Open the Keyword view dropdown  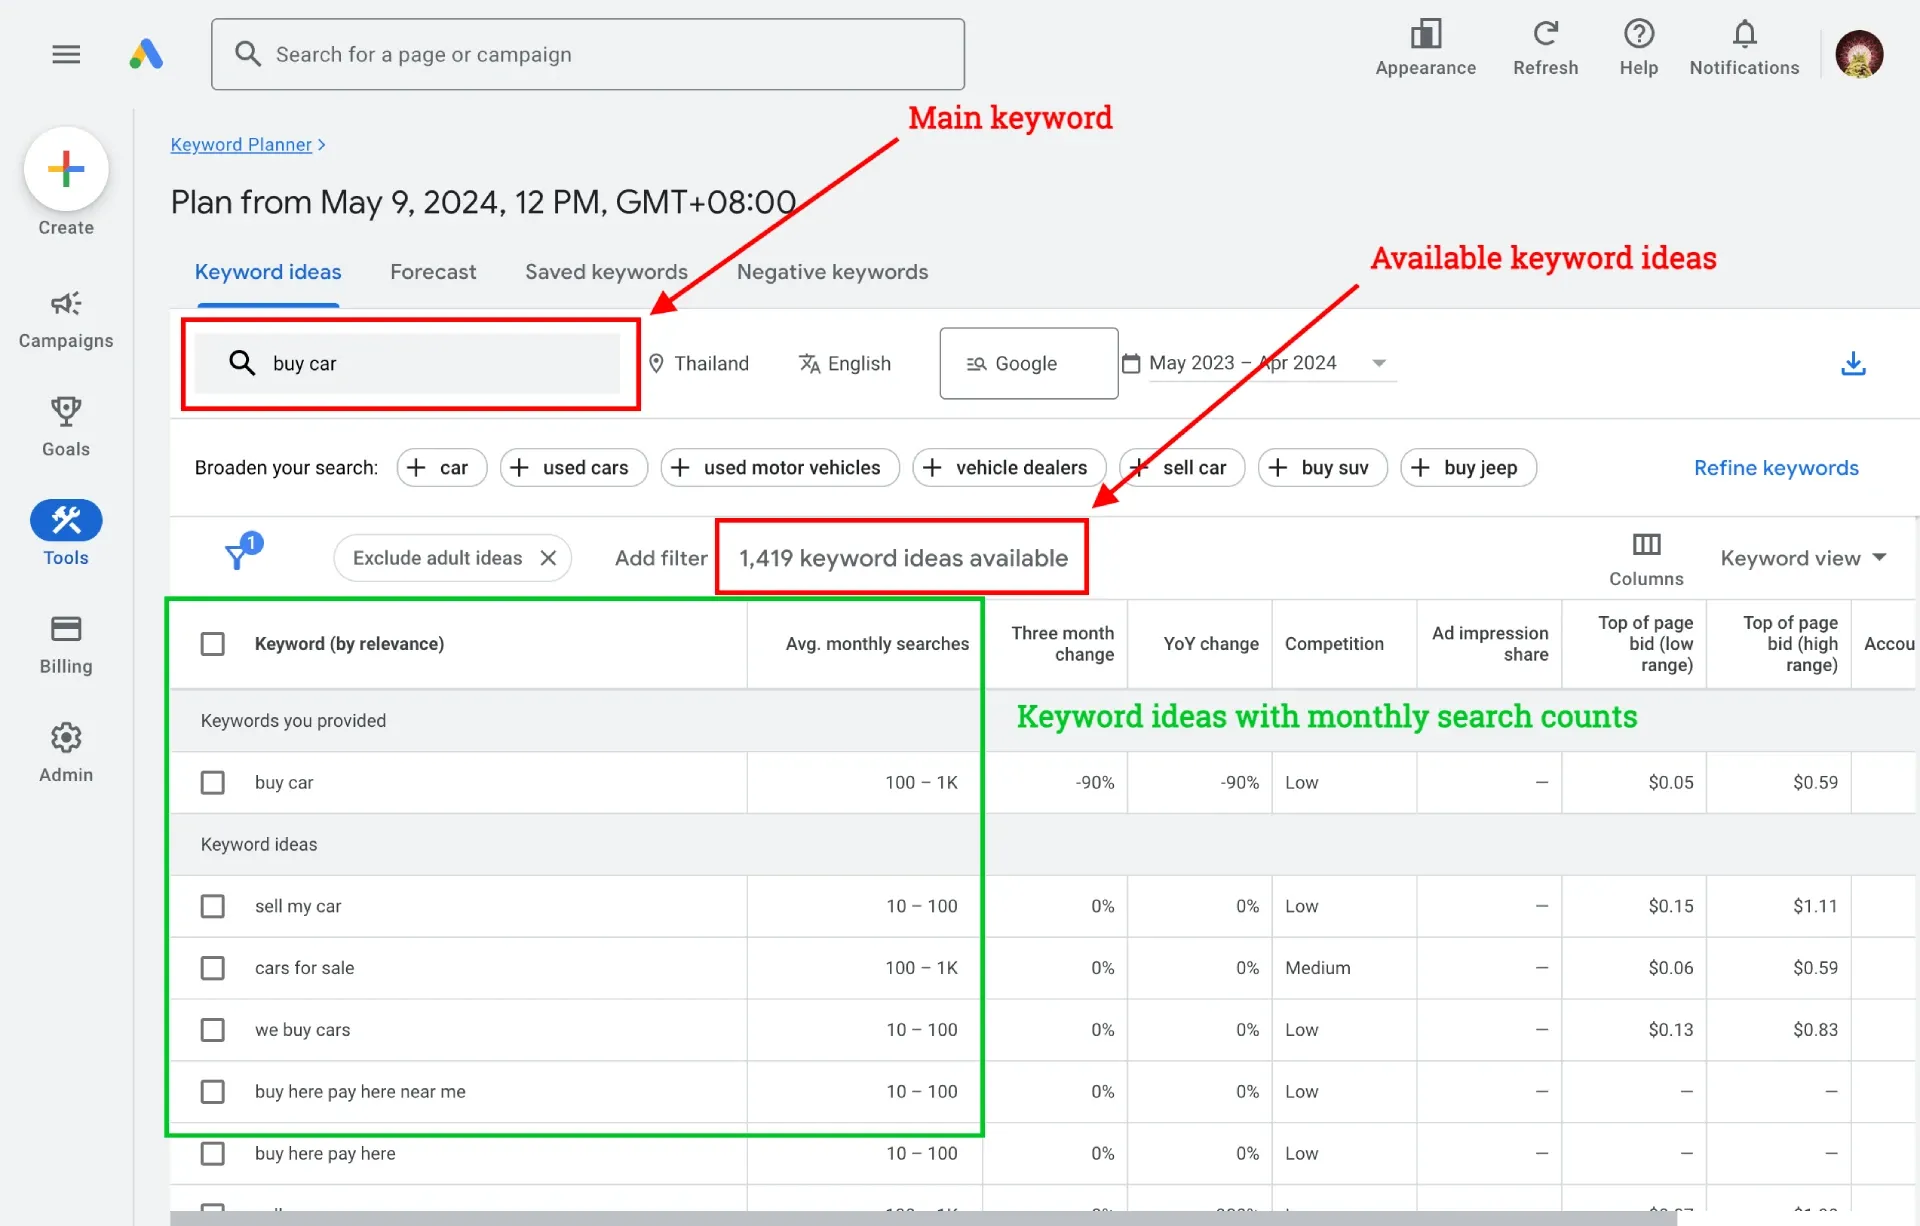1802,558
